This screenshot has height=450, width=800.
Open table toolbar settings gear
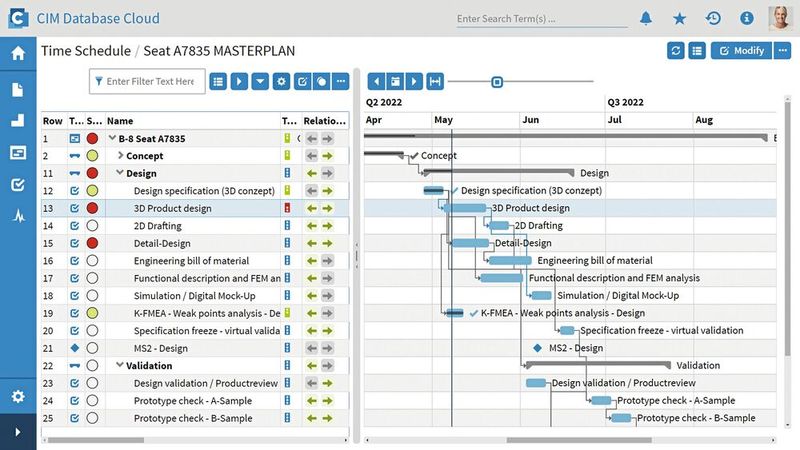(281, 82)
